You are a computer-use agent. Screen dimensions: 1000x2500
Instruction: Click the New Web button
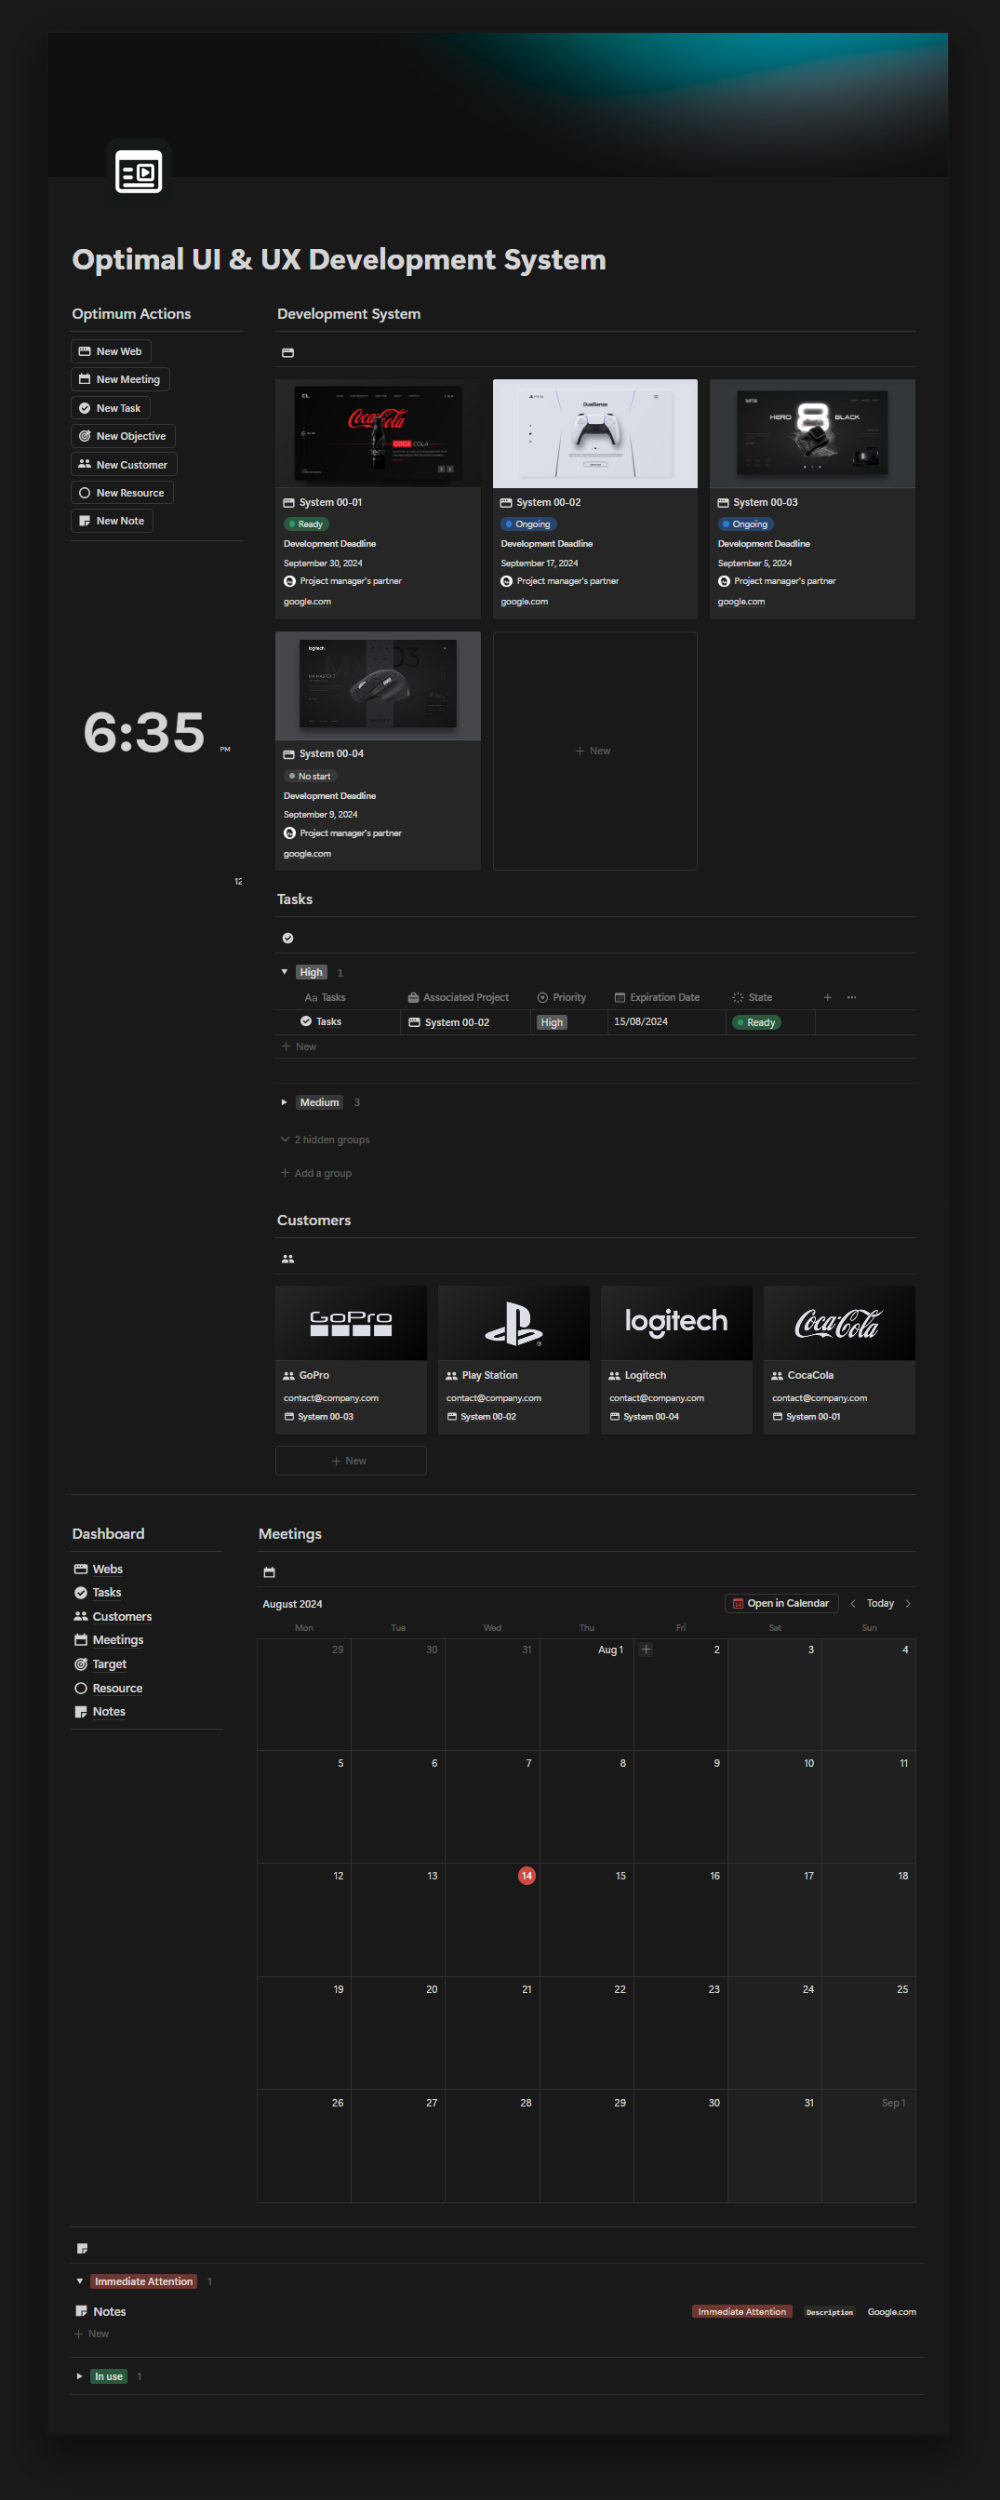111,351
